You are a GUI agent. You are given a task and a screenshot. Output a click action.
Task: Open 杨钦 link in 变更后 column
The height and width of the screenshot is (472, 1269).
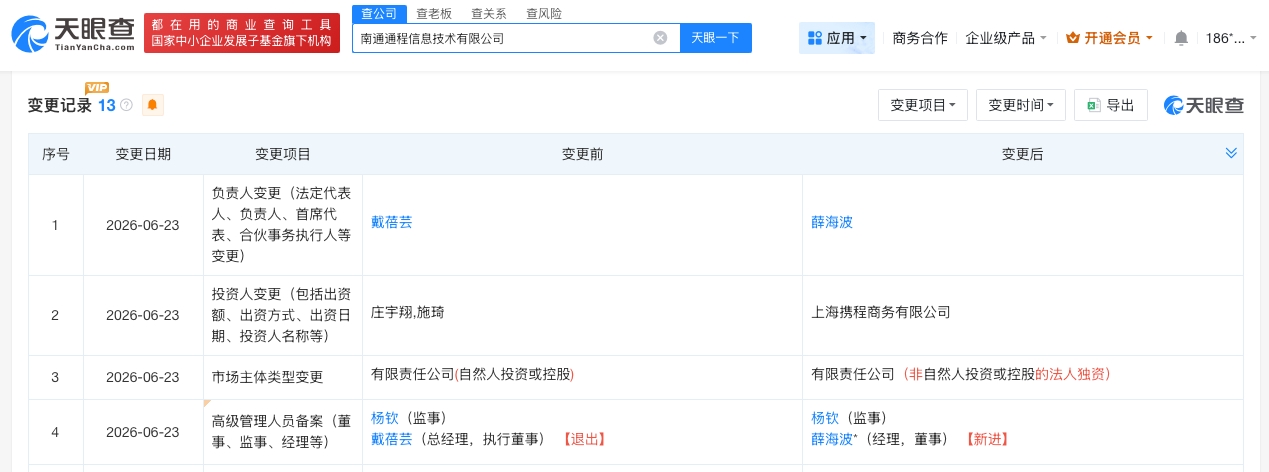coord(825,418)
